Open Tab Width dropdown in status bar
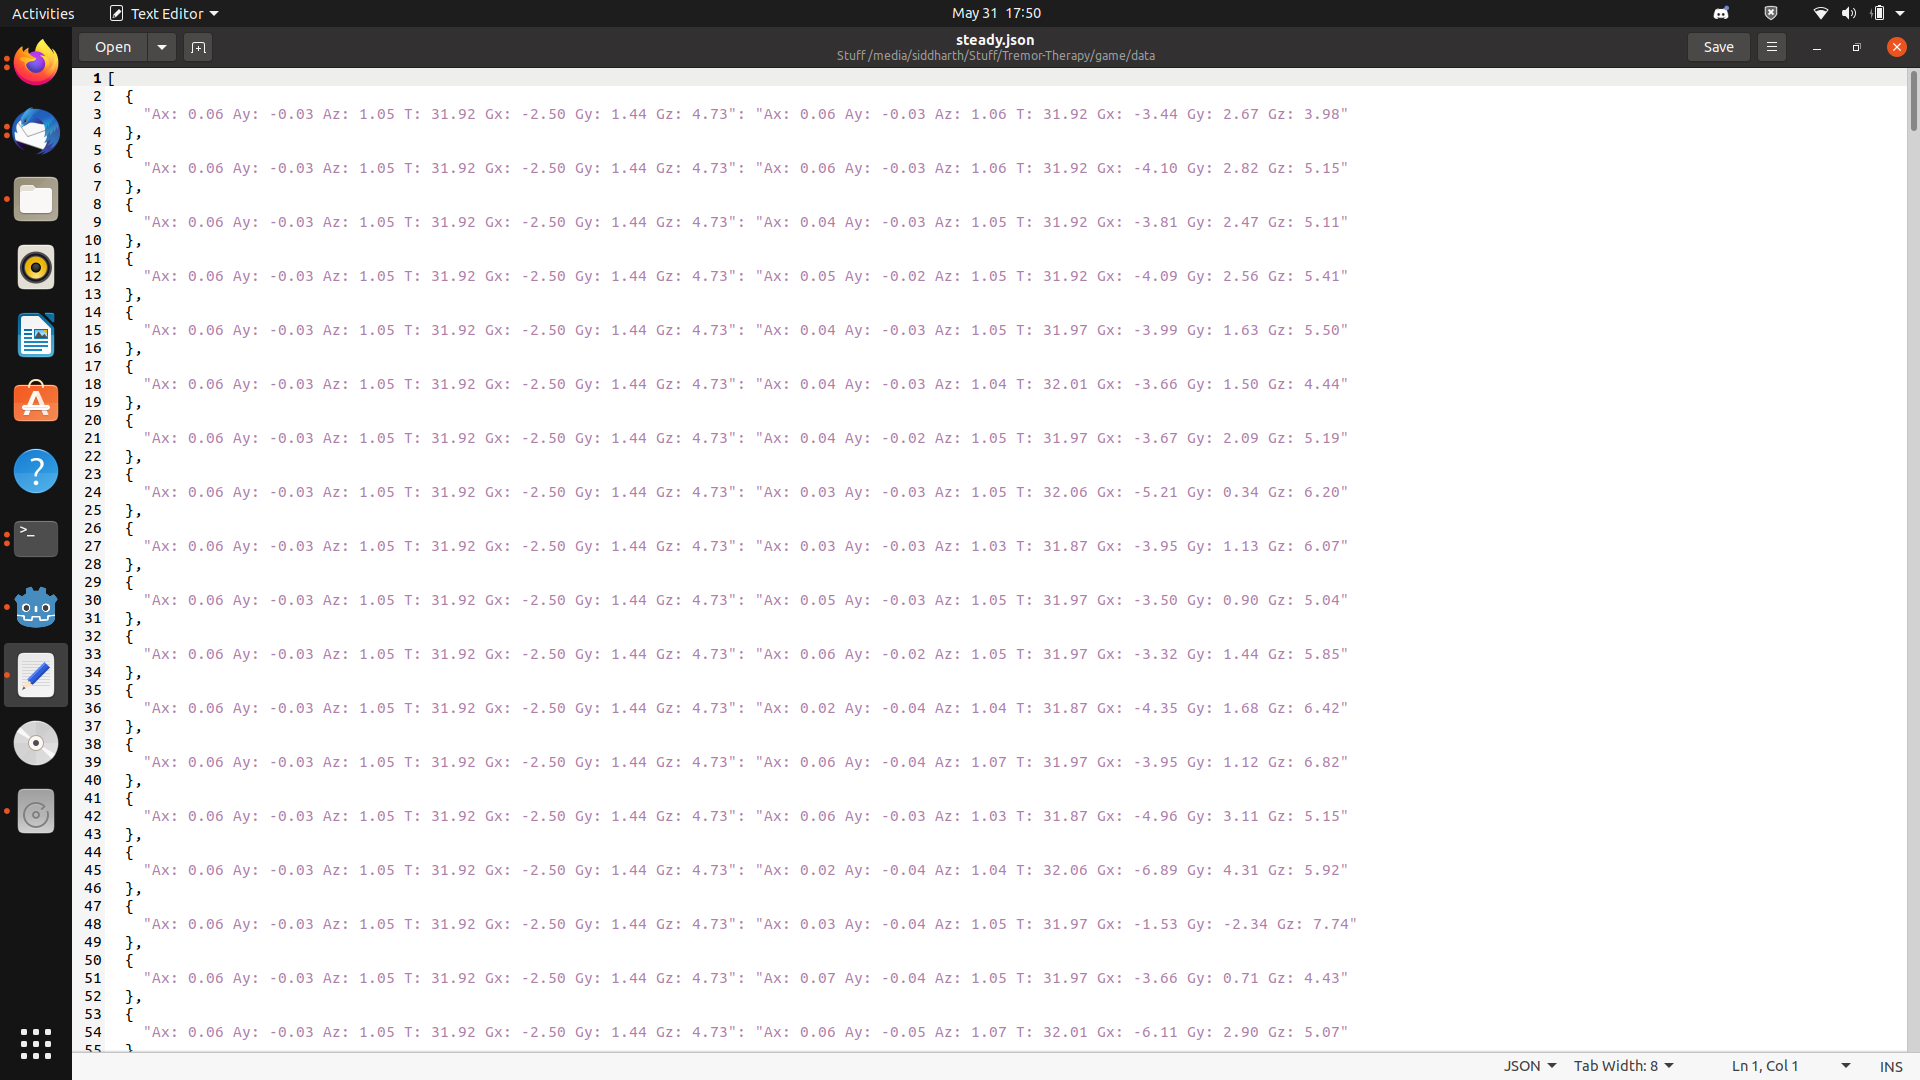The width and height of the screenshot is (1920, 1080). coord(1623,1066)
